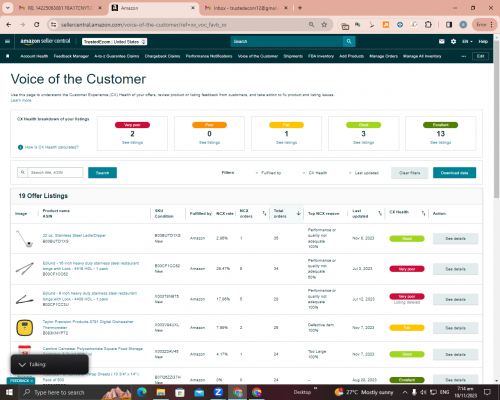This screenshot has height=400, width=500.
Task: Open Performance Notifications menu item
Action: [209, 56]
